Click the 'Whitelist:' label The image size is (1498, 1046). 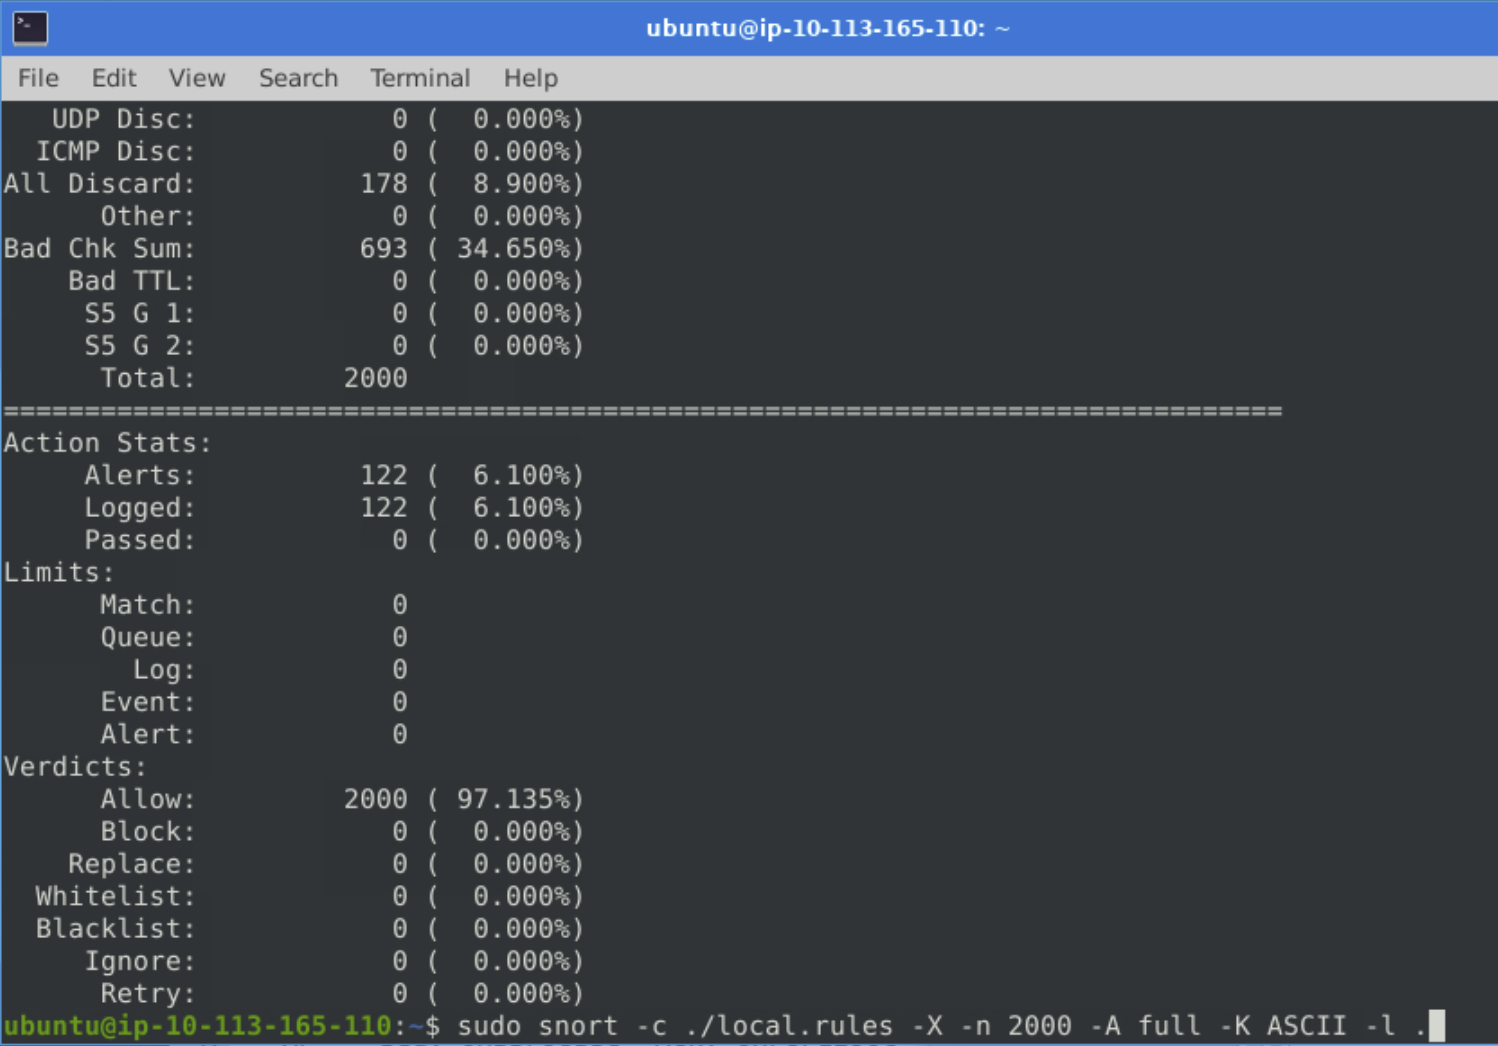116,896
